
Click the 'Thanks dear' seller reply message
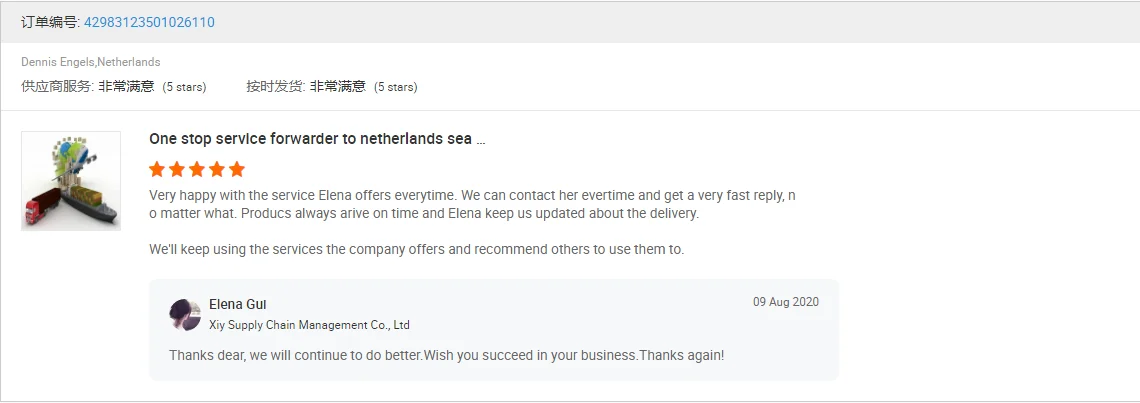(x=446, y=355)
